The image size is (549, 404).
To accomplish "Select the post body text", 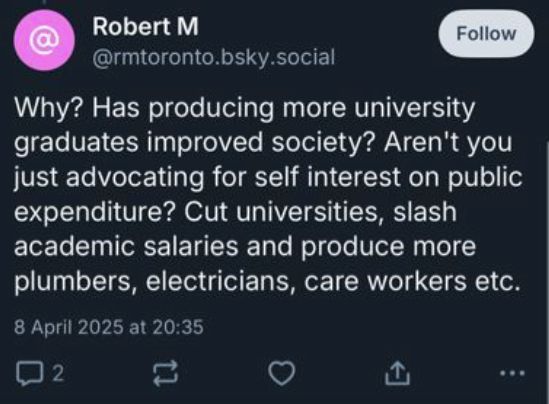I will point(268,195).
